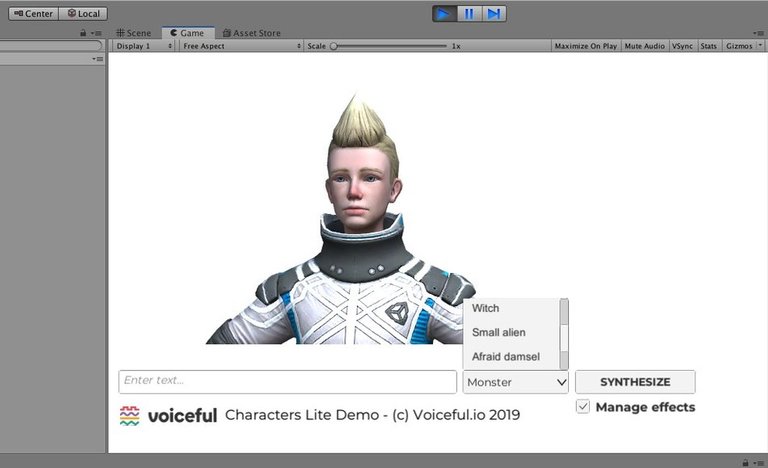768x468 pixels.
Task: Toggle Maximize On Play
Action: tap(586, 46)
